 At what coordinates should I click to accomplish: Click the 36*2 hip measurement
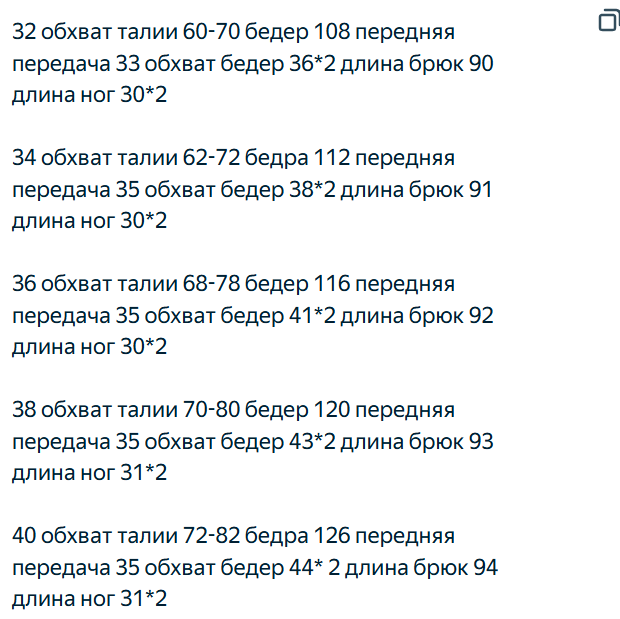pyautogui.click(x=311, y=64)
